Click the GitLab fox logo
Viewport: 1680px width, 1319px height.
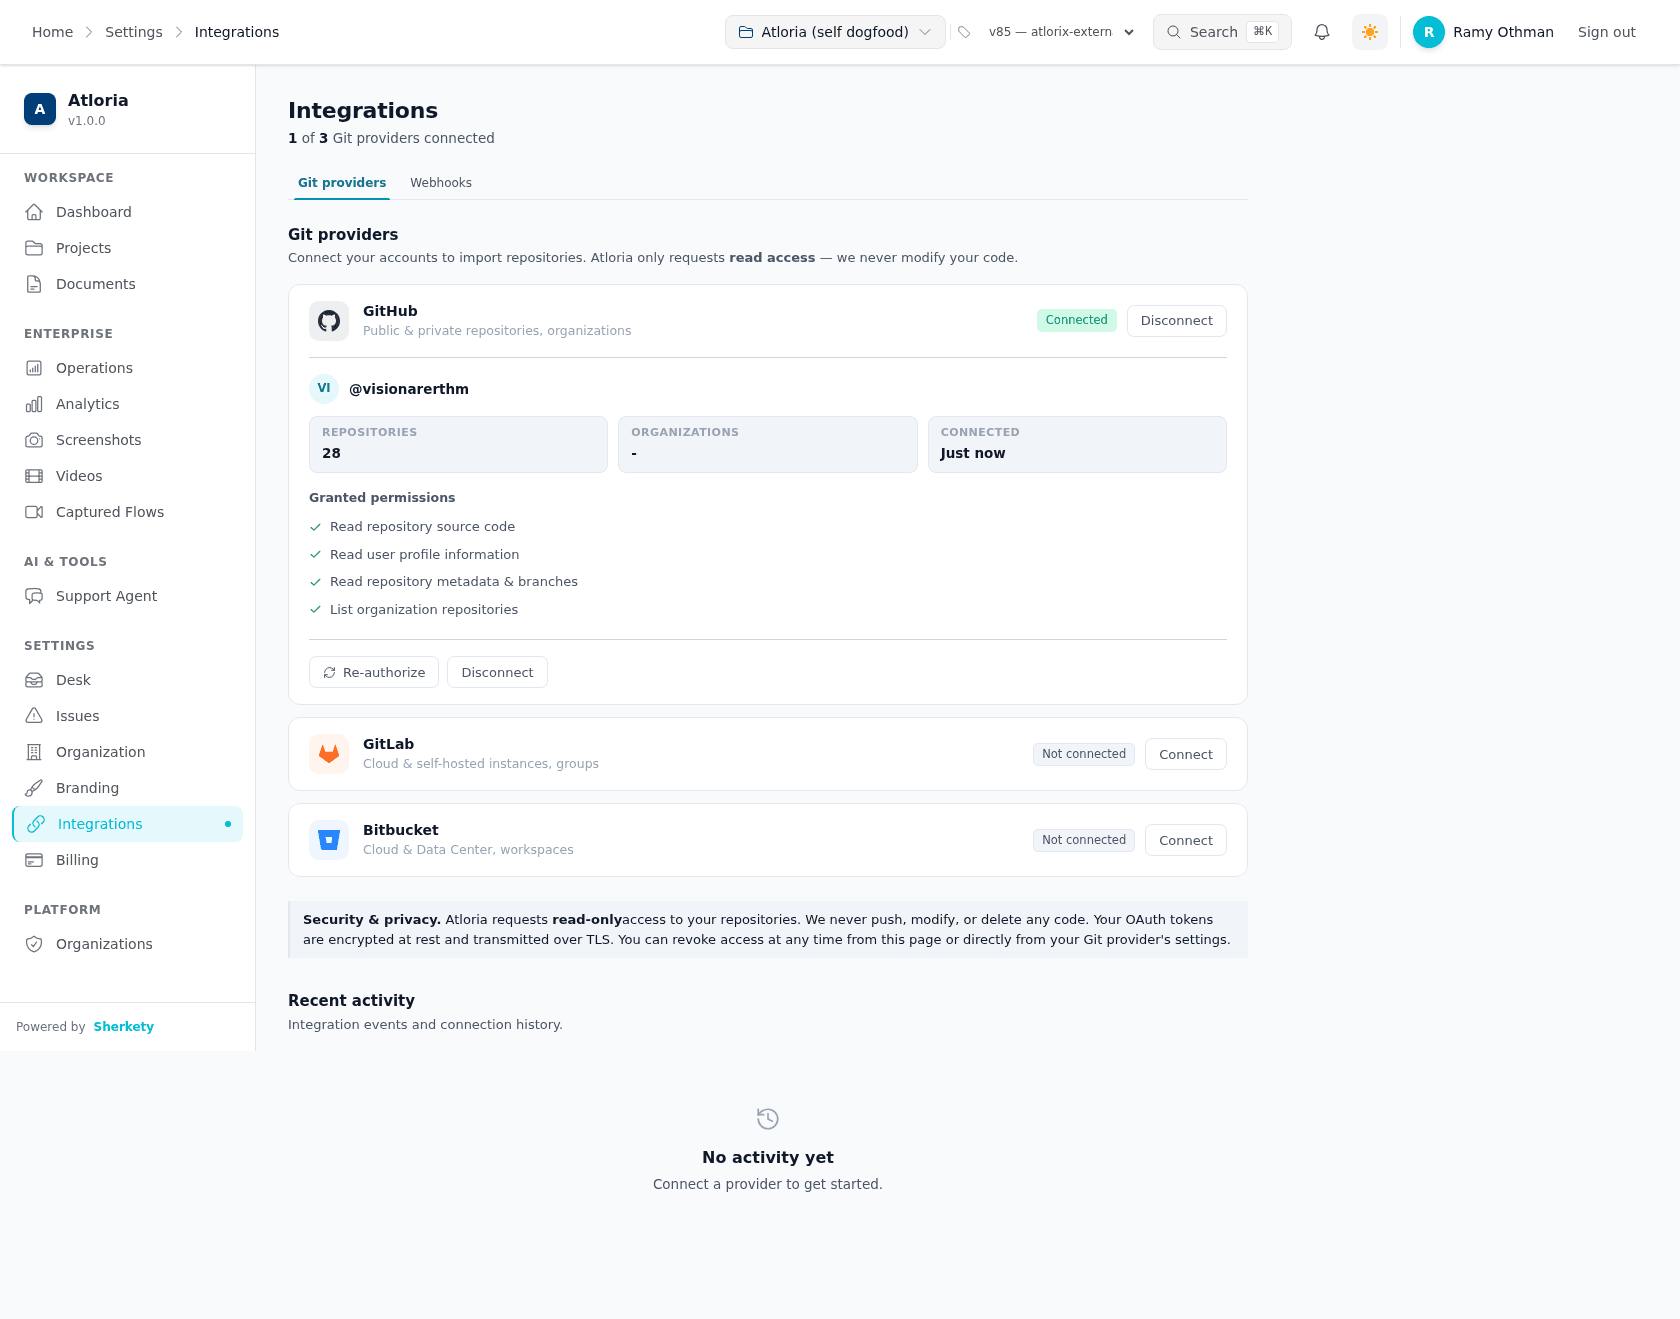click(x=329, y=754)
